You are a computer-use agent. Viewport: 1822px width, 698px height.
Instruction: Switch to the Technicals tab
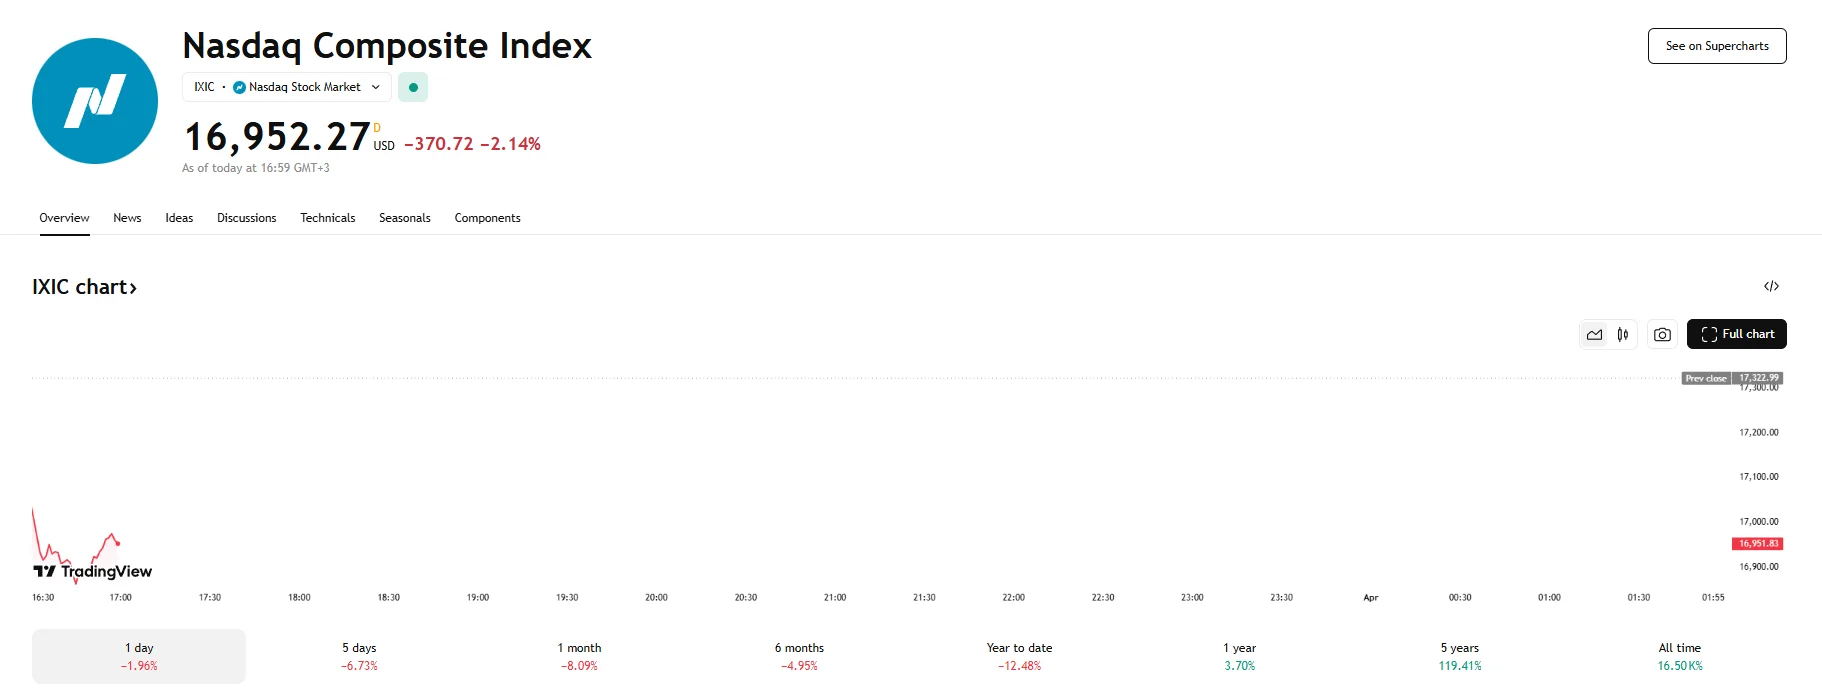coord(327,218)
